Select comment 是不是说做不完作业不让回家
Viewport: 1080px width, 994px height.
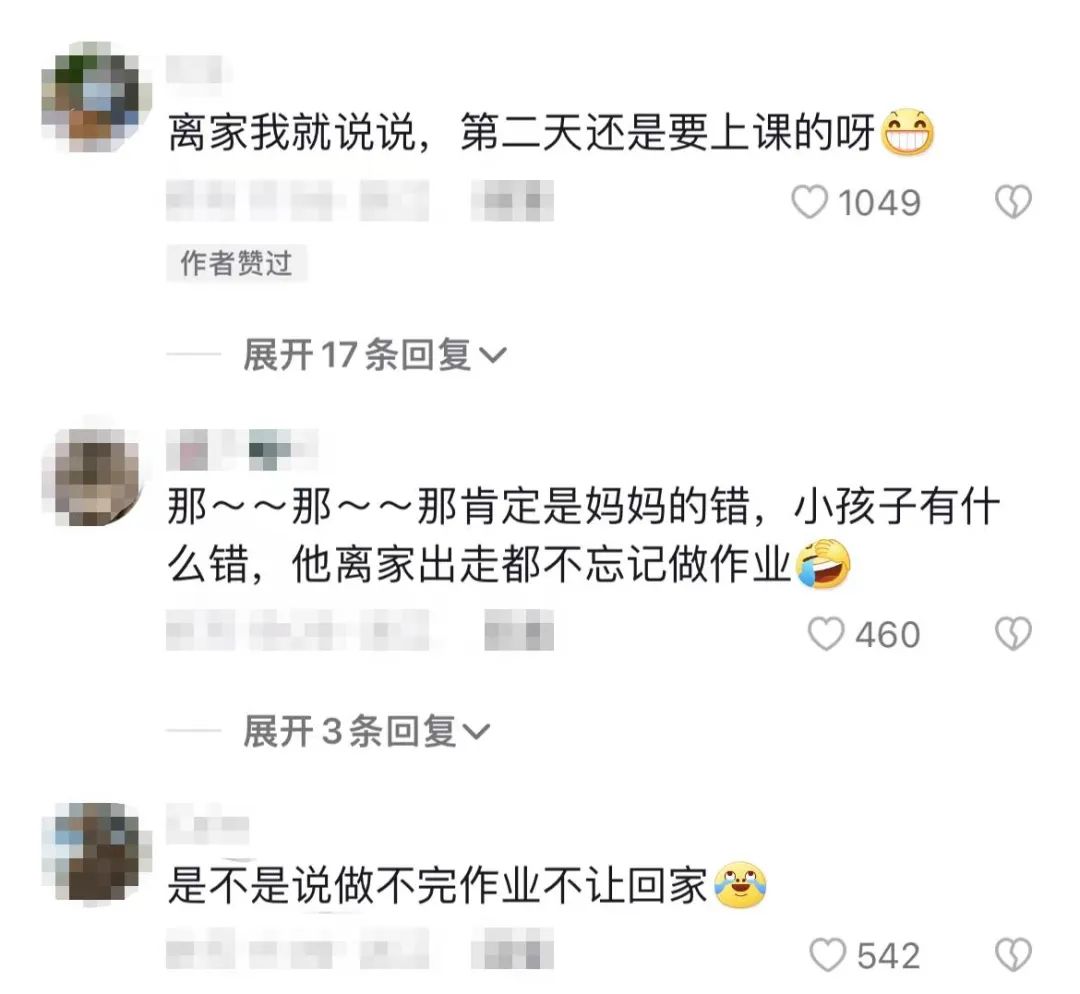(x=438, y=885)
